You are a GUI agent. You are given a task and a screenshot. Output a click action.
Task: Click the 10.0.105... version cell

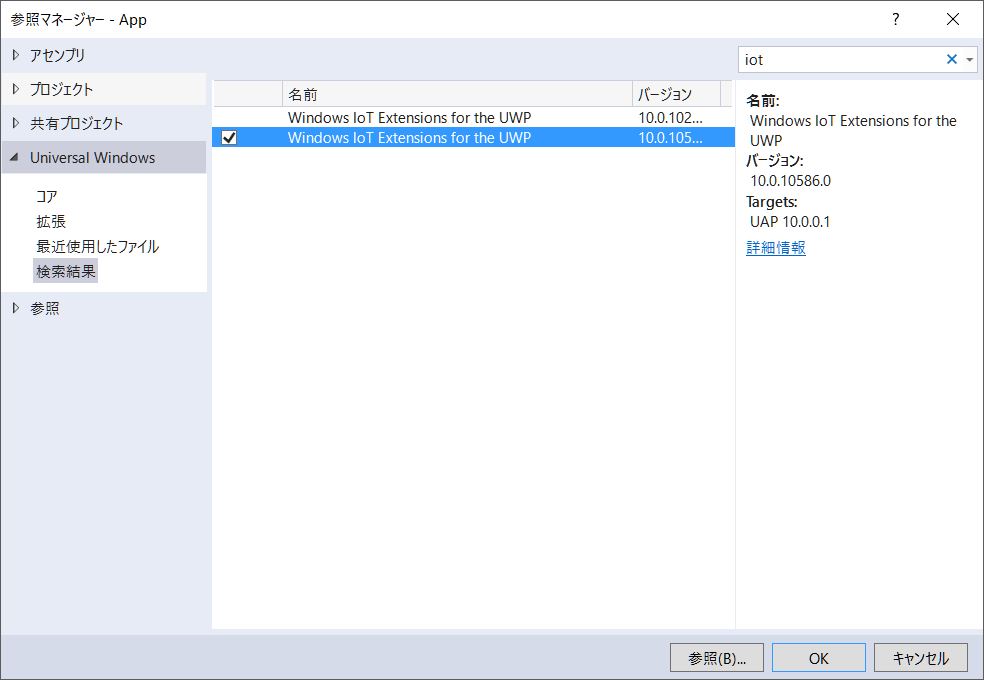(x=670, y=137)
